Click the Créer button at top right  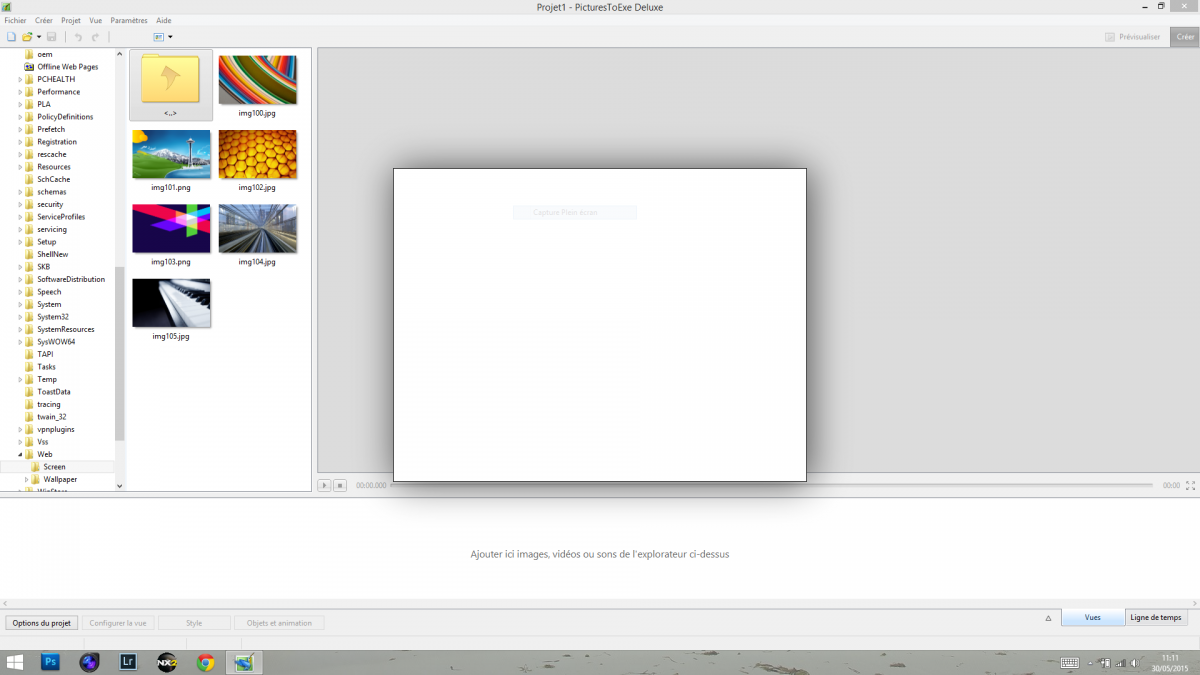(1184, 37)
